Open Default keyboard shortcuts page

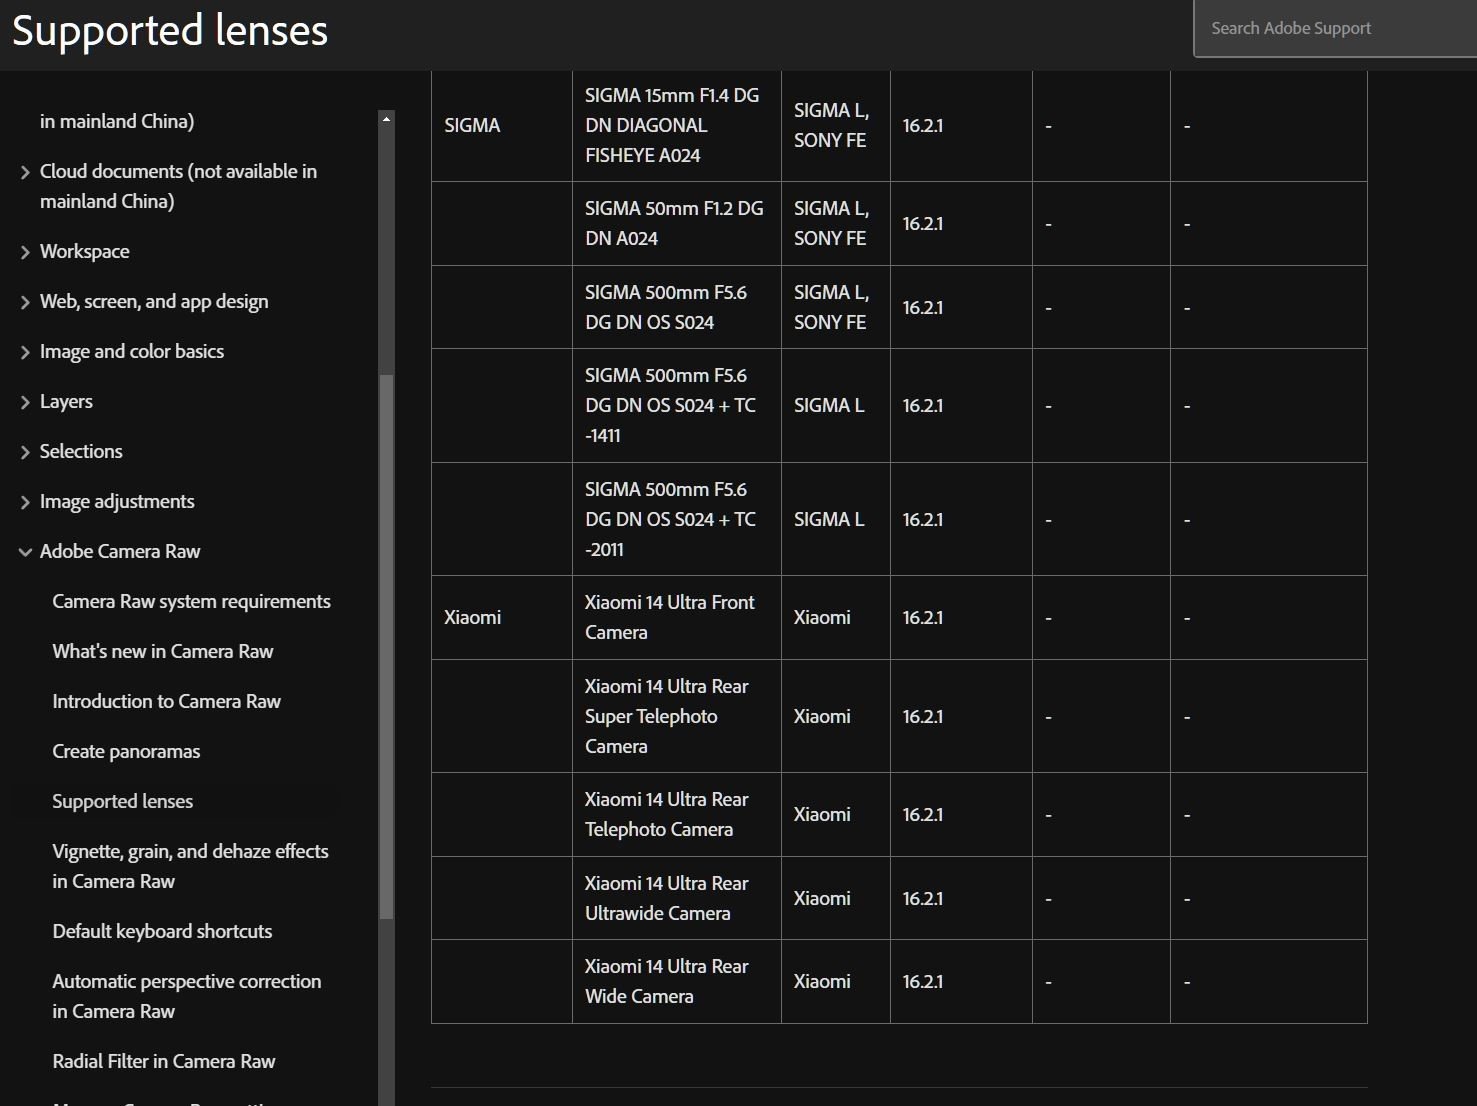(162, 931)
